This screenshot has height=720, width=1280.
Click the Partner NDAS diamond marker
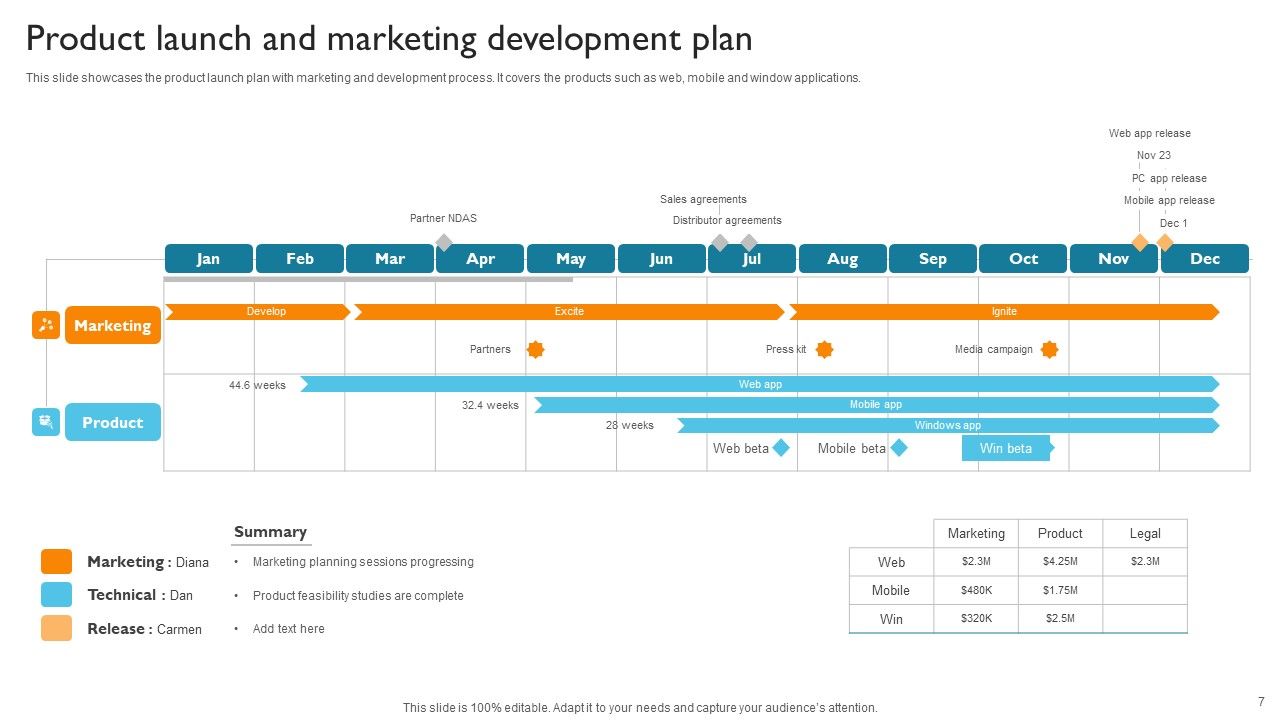[444, 240]
